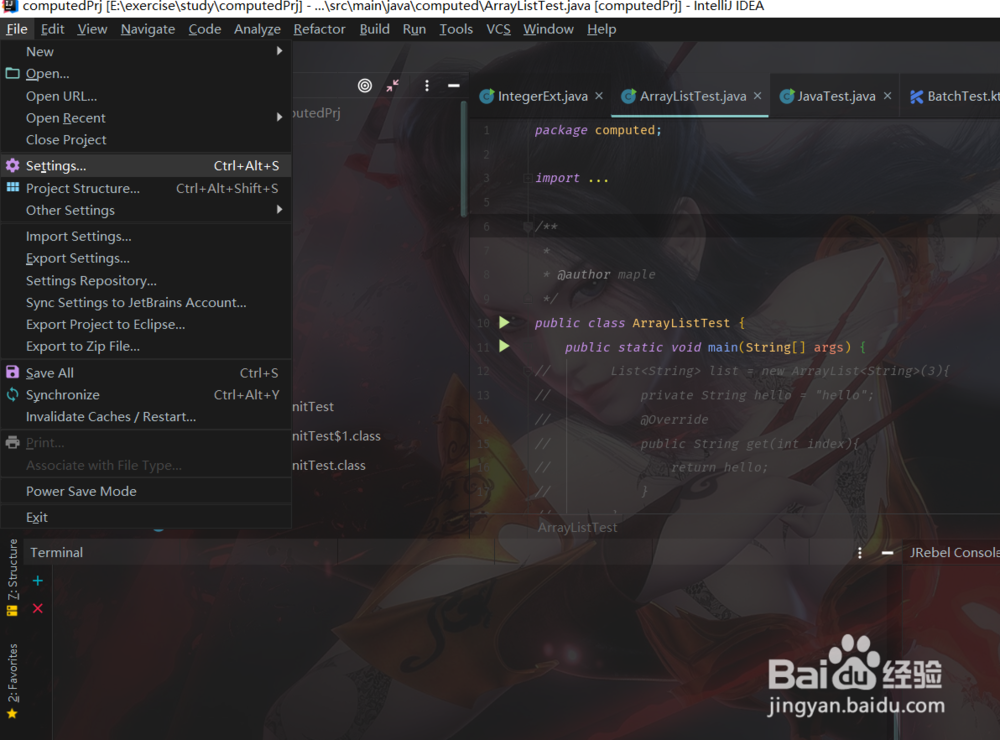Image resolution: width=1000 pixels, height=740 pixels.
Task: Click the ArrayListTest.java file icon on tab
Action: pos(629,96)
